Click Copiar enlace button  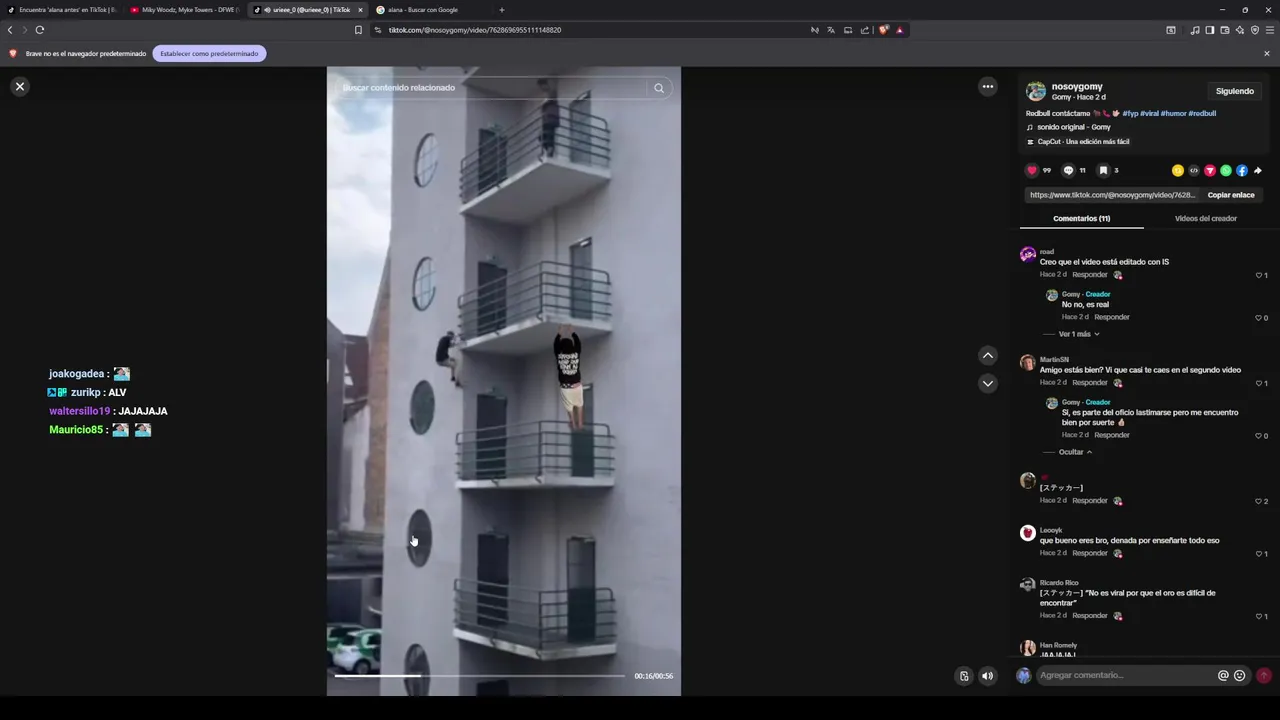pos(1231,195)
